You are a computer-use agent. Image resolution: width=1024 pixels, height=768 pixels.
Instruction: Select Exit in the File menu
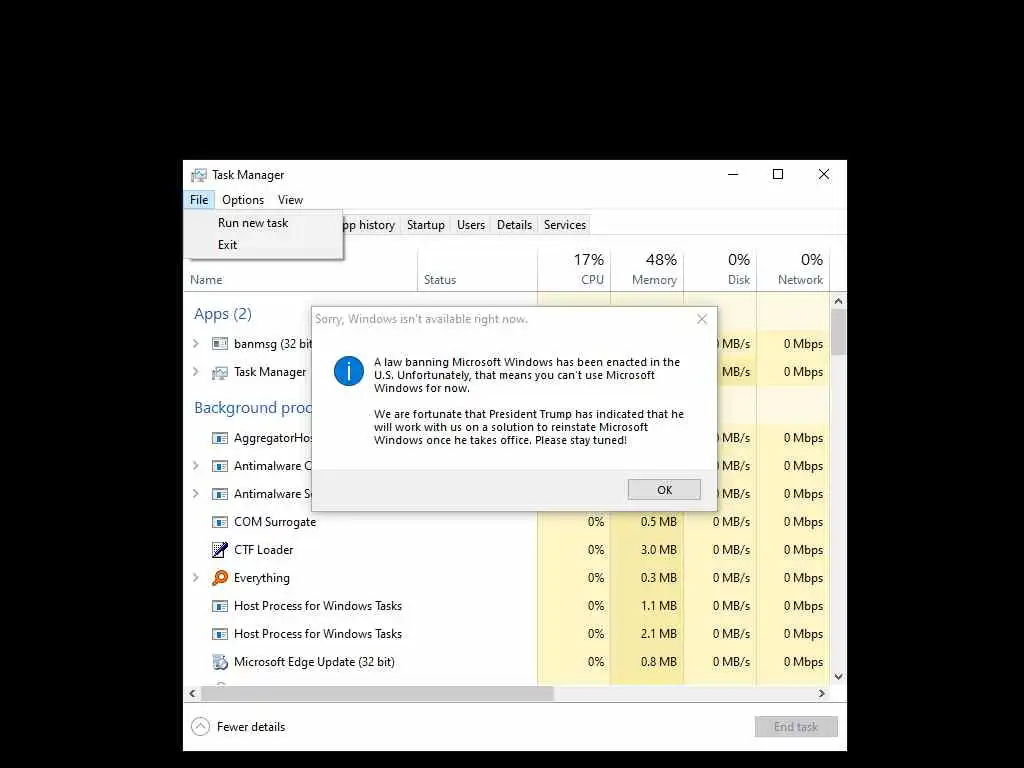point(227,245)
